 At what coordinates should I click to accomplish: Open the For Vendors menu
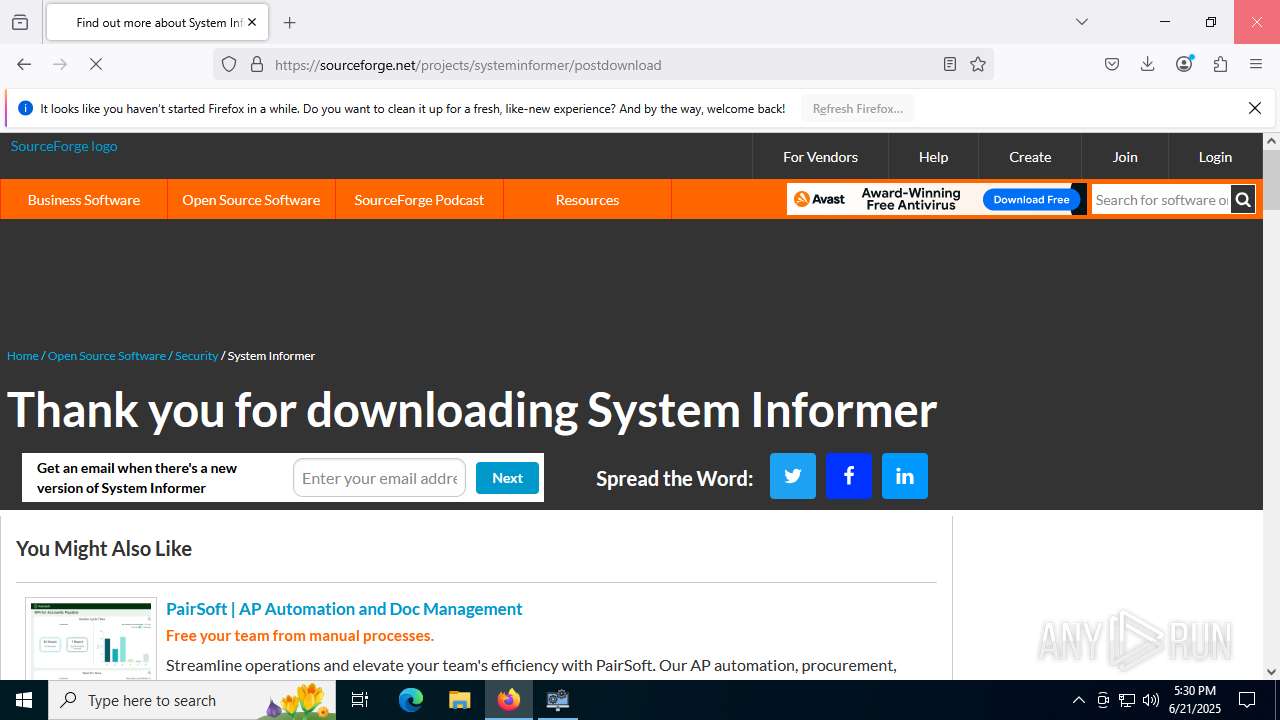pos(820,157)
